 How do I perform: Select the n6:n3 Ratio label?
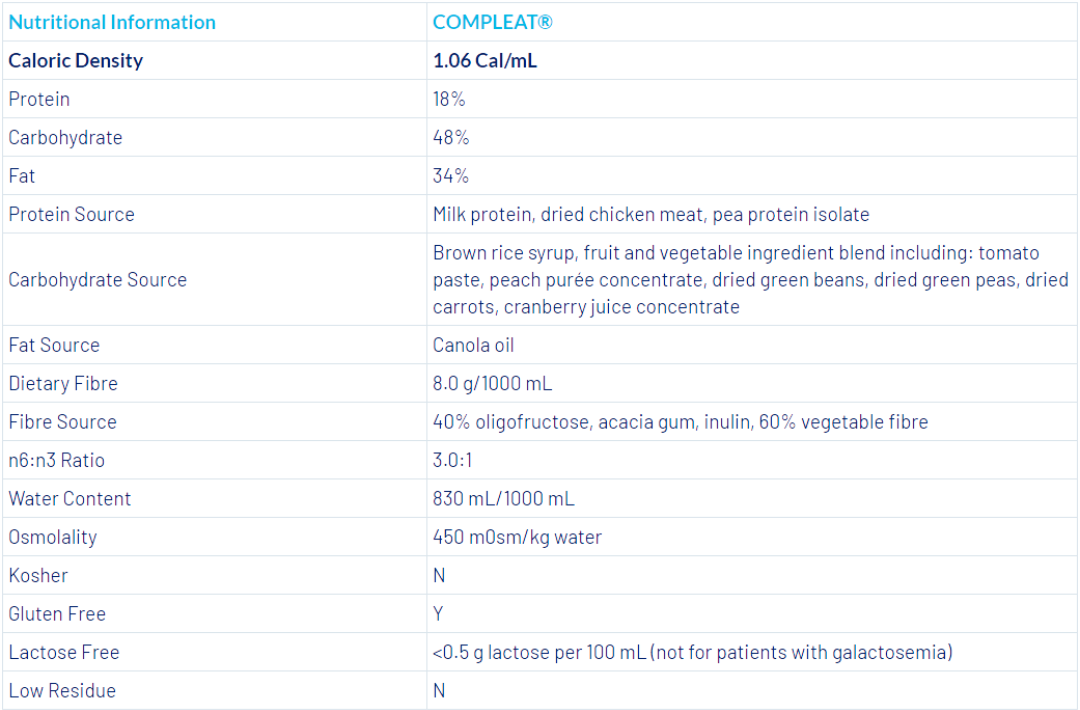[56, 460]
